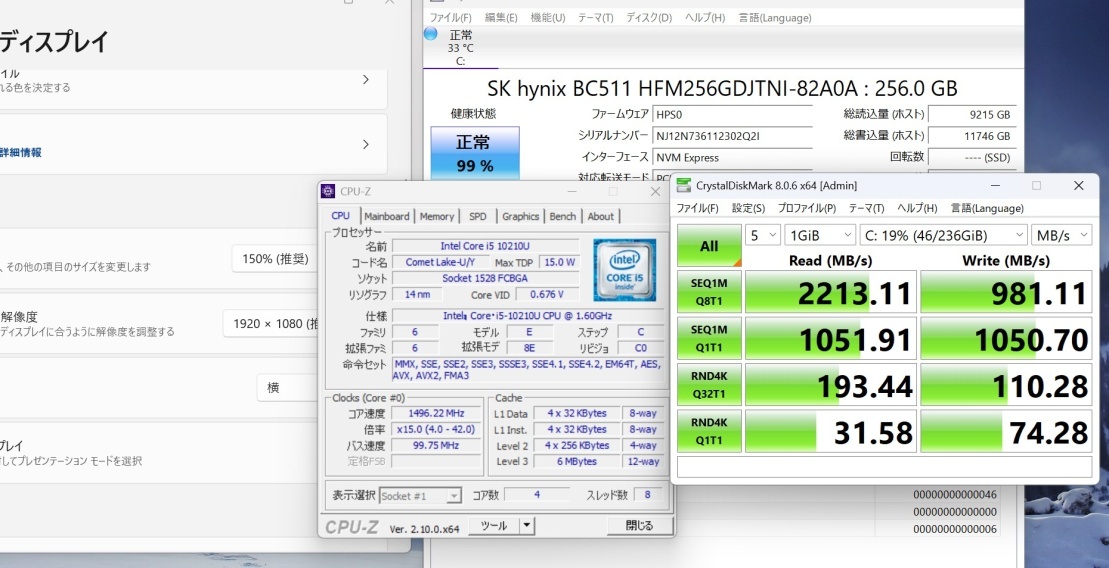The height and width of the screenshot is (568, 1109).
Task: Click the 正常 99% health status box
Action: pos(475,153)
